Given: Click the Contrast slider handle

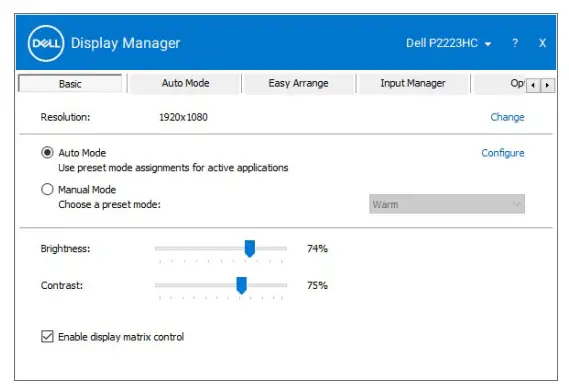Looking at the screenshot, I should (x=241, y=285).
